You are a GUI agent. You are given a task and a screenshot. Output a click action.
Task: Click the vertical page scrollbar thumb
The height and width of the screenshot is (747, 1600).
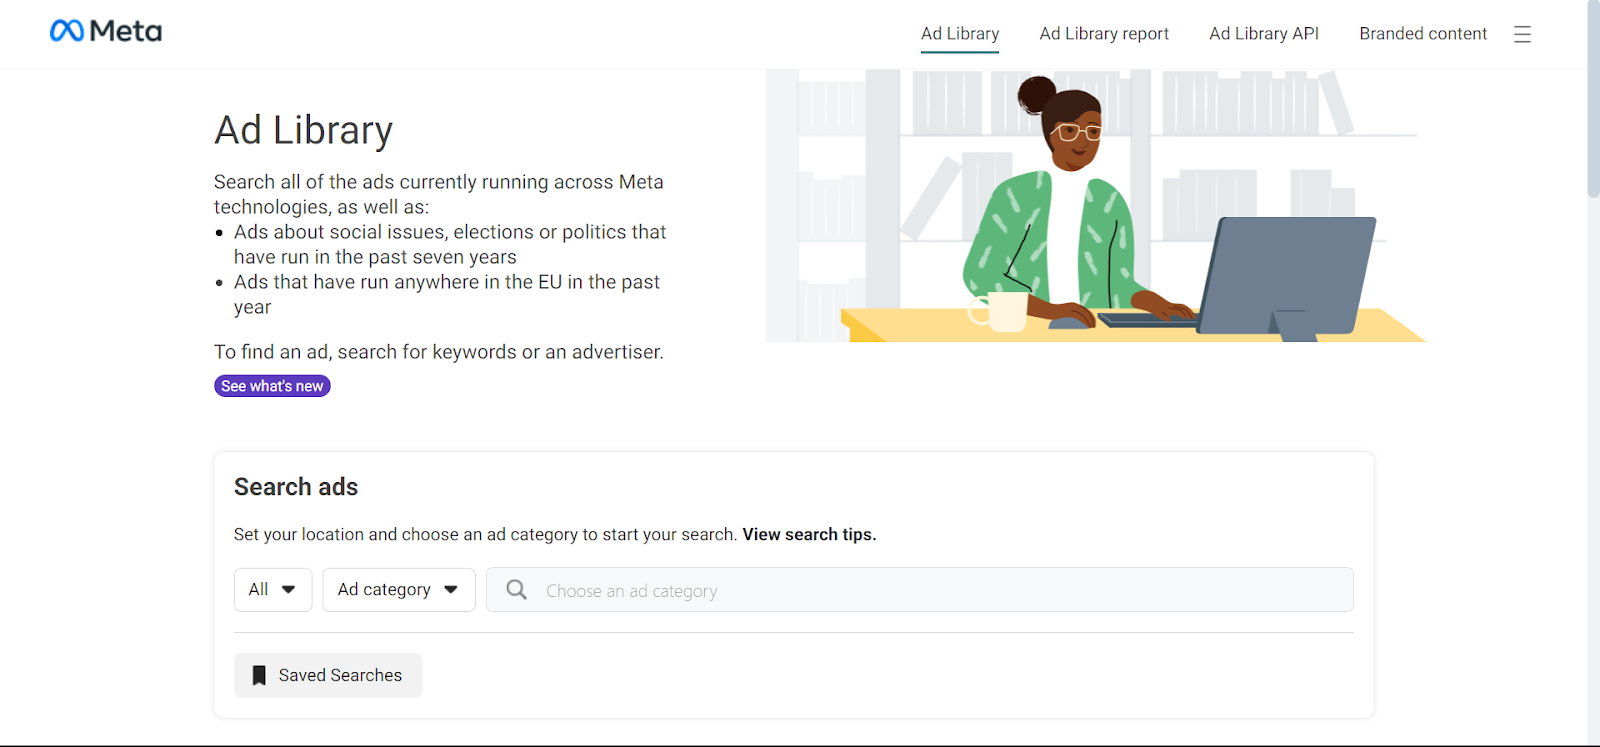click(1593, 100)
